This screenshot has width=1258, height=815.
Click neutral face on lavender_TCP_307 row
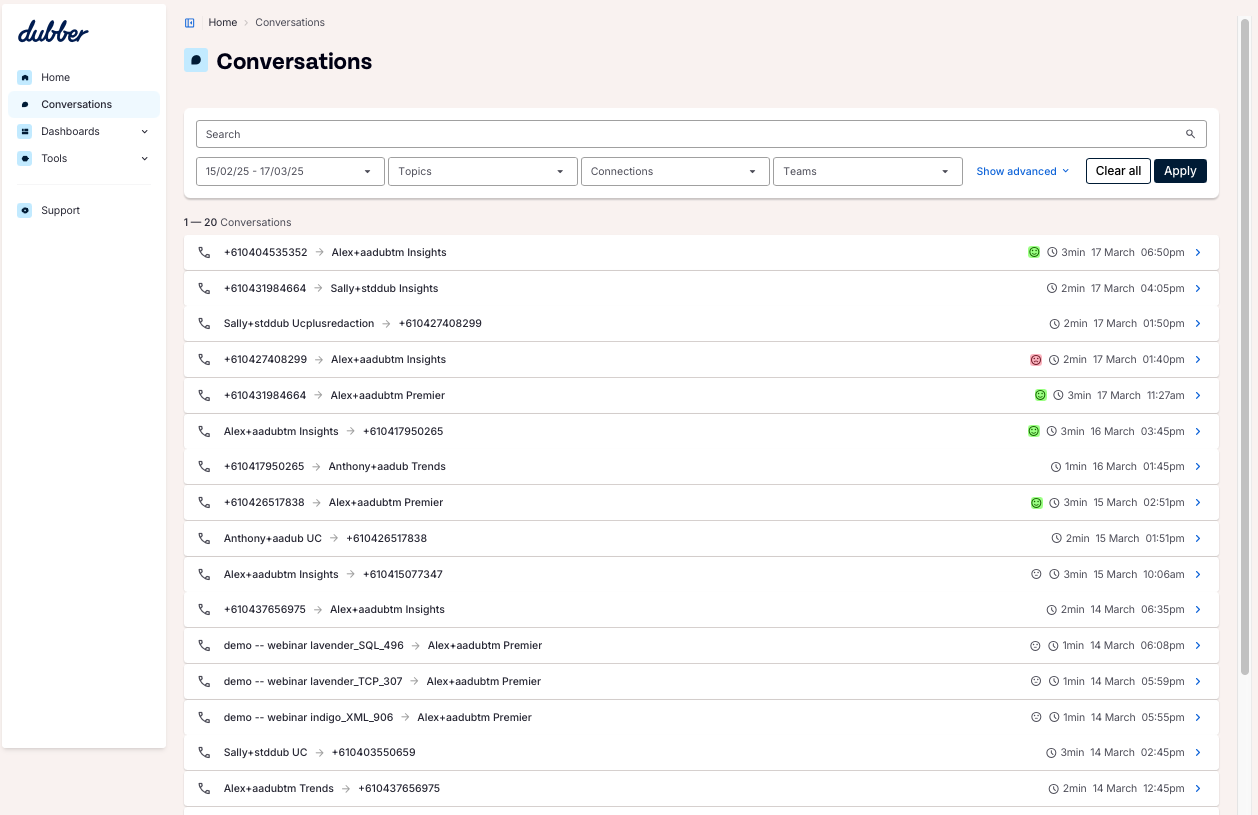tap(1036, 681)
